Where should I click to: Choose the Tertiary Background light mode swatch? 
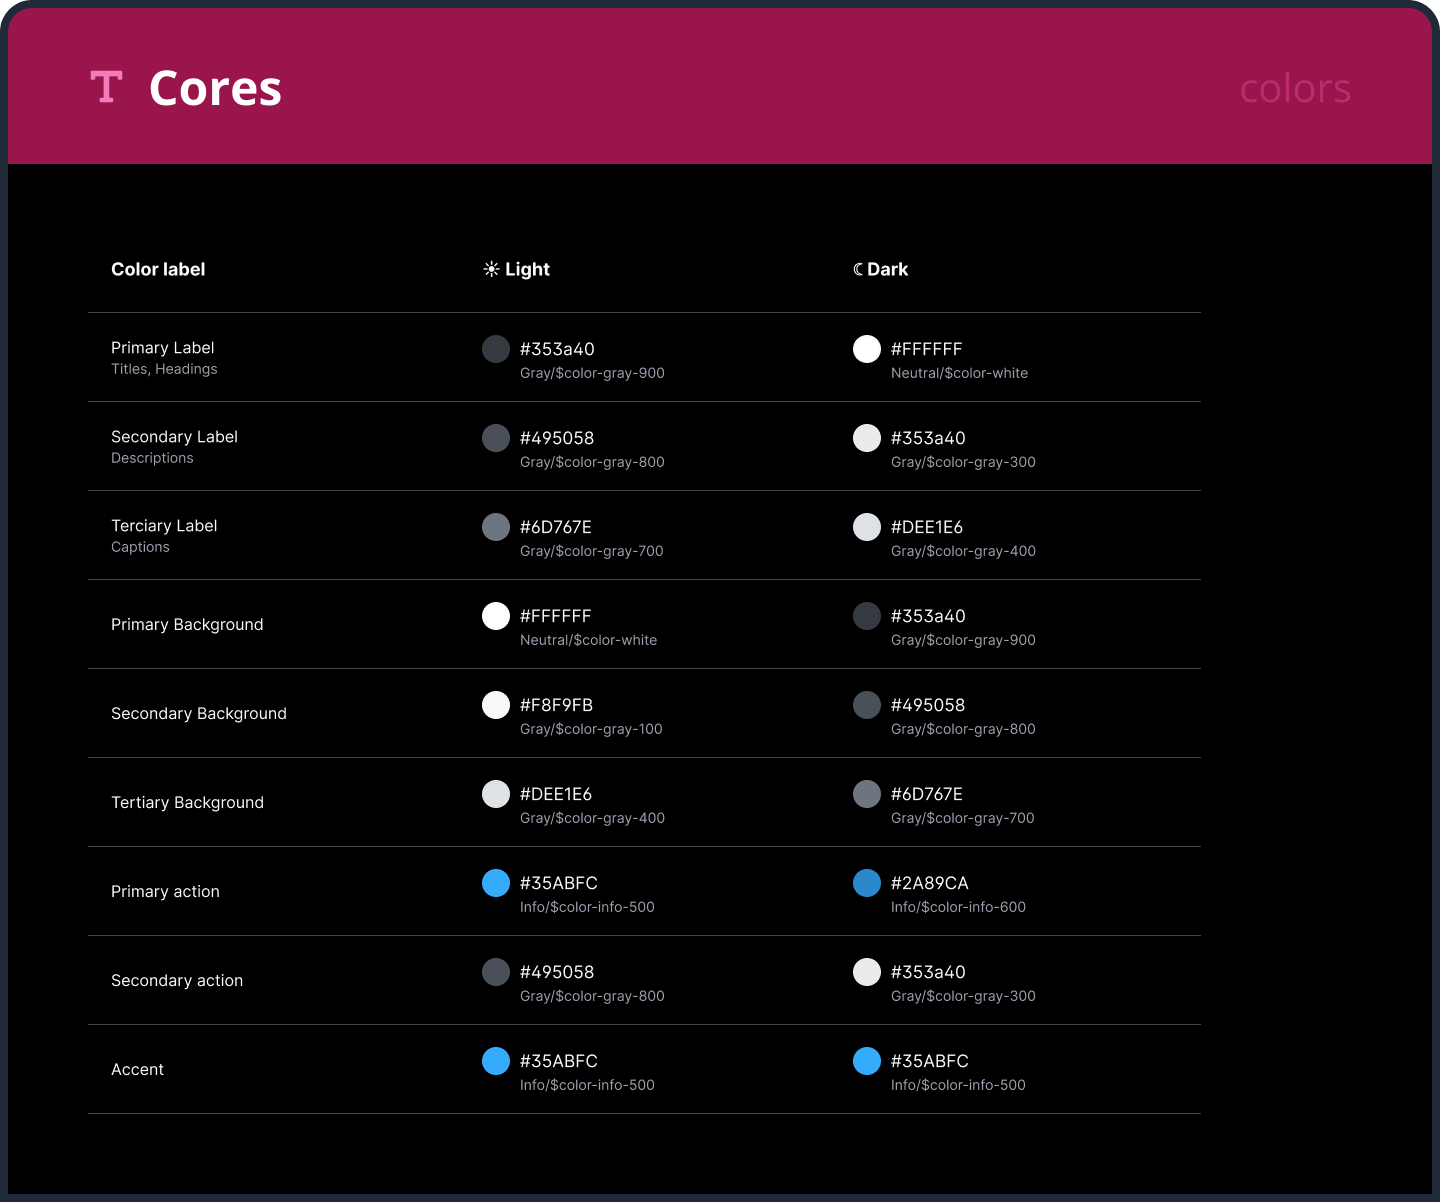[496, 794]
